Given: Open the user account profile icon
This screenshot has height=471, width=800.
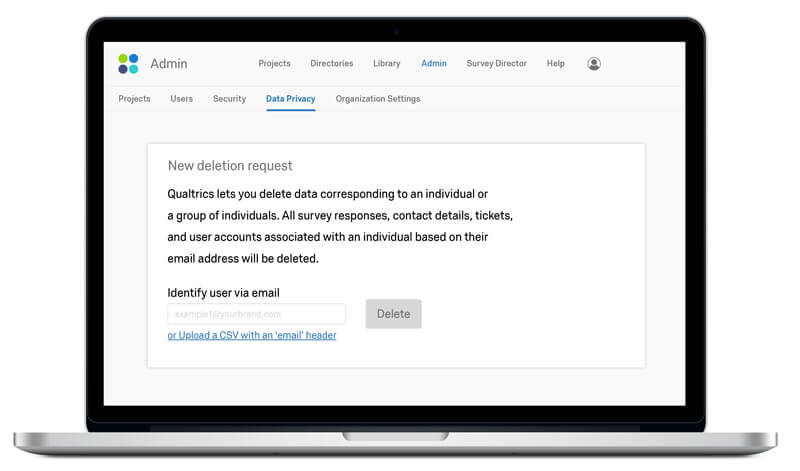Looking at the screenshot, I should click(x=593, y=64).
